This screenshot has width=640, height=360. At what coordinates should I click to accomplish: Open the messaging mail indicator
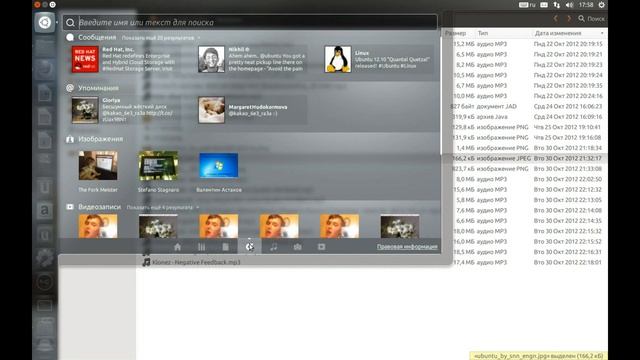[544, 5]
